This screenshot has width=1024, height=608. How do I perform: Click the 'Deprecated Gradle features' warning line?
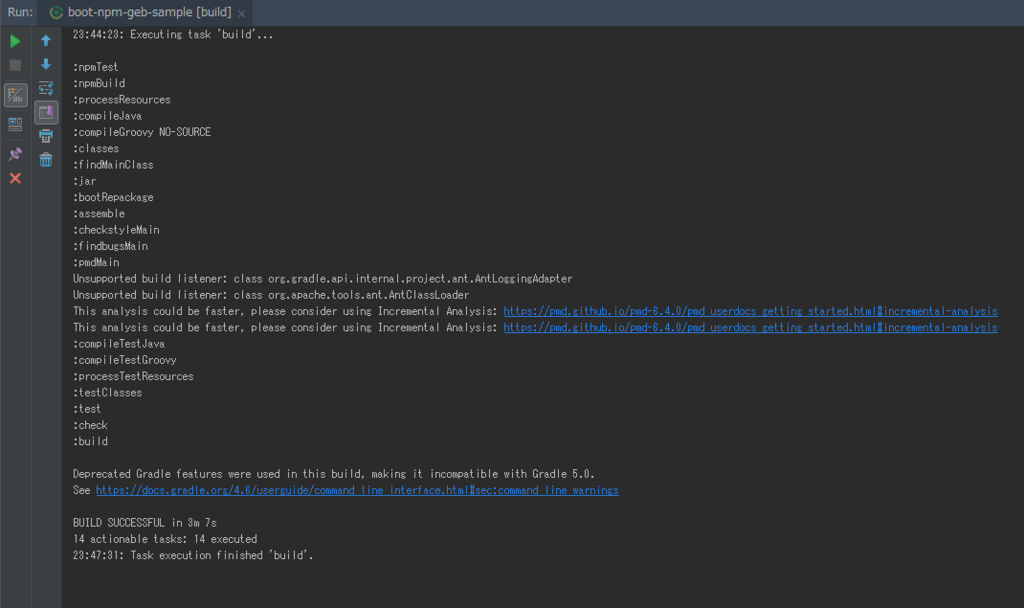tap(334, 474)
